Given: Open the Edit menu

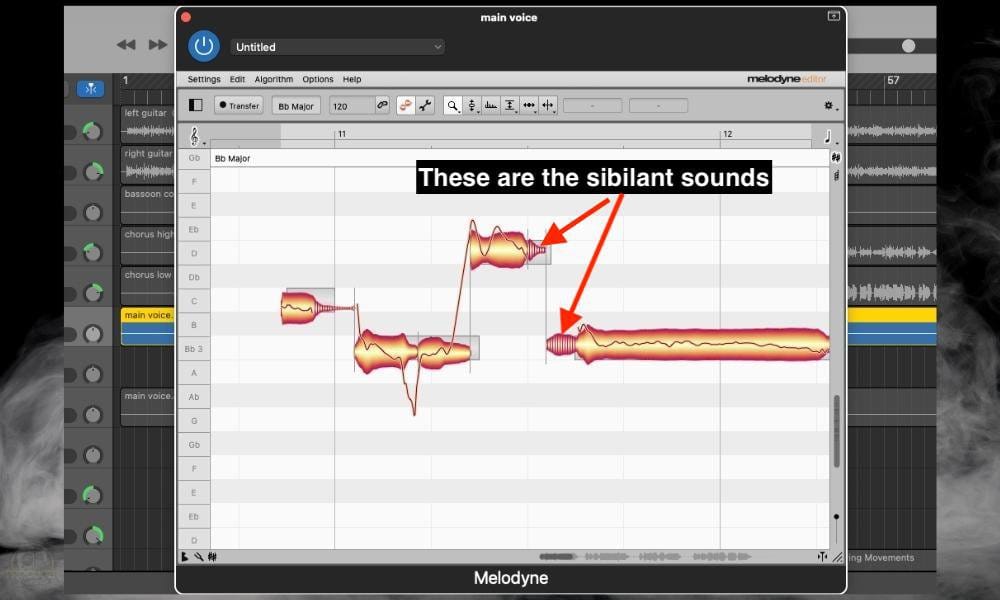Looking at the screenshot, I should (x=237, y=79).
